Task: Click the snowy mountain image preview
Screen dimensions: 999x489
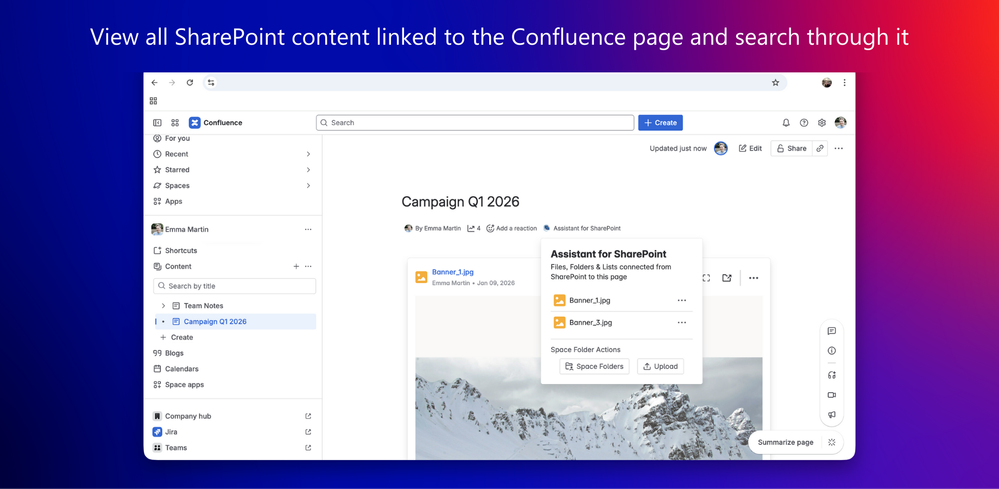Action: click(589, 408)
